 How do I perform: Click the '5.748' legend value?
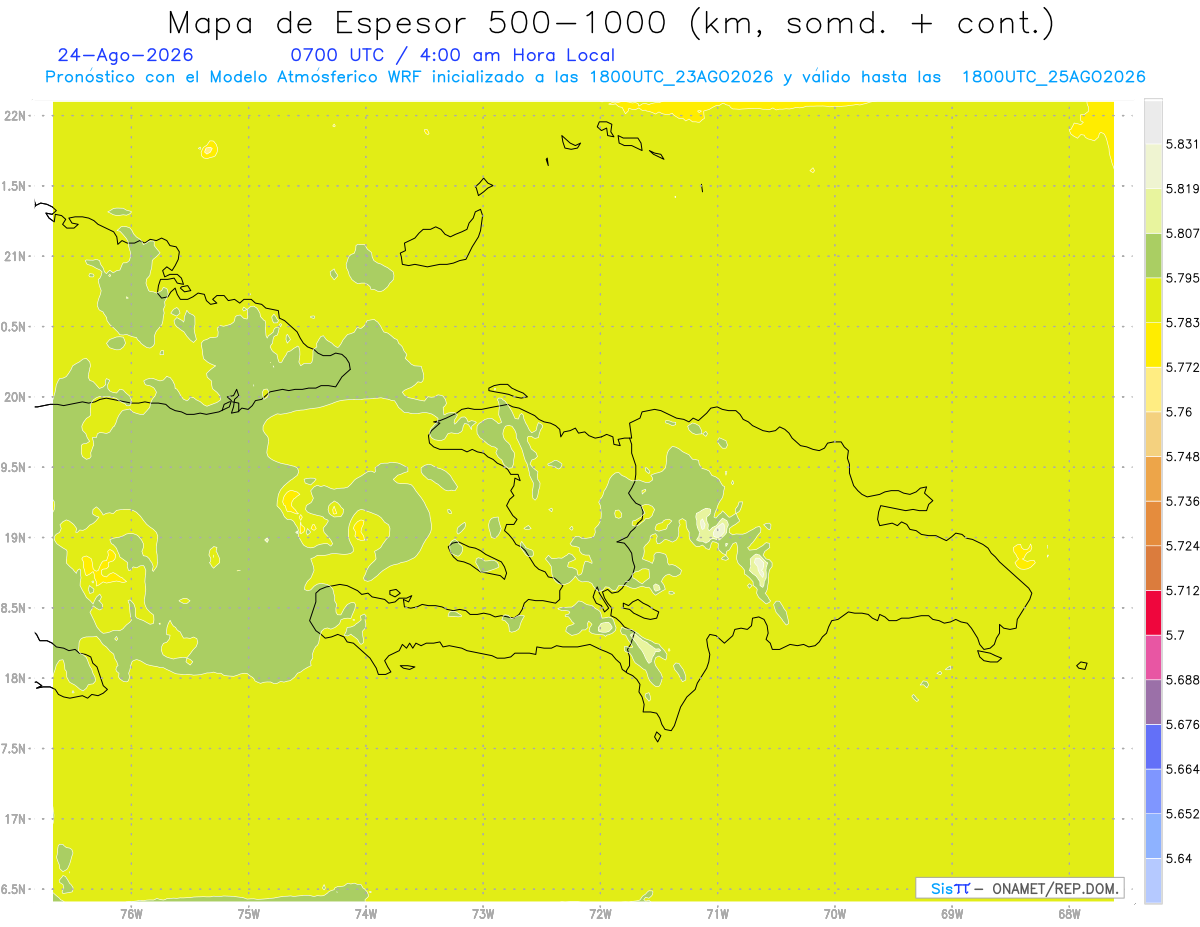coord(1183,456)
